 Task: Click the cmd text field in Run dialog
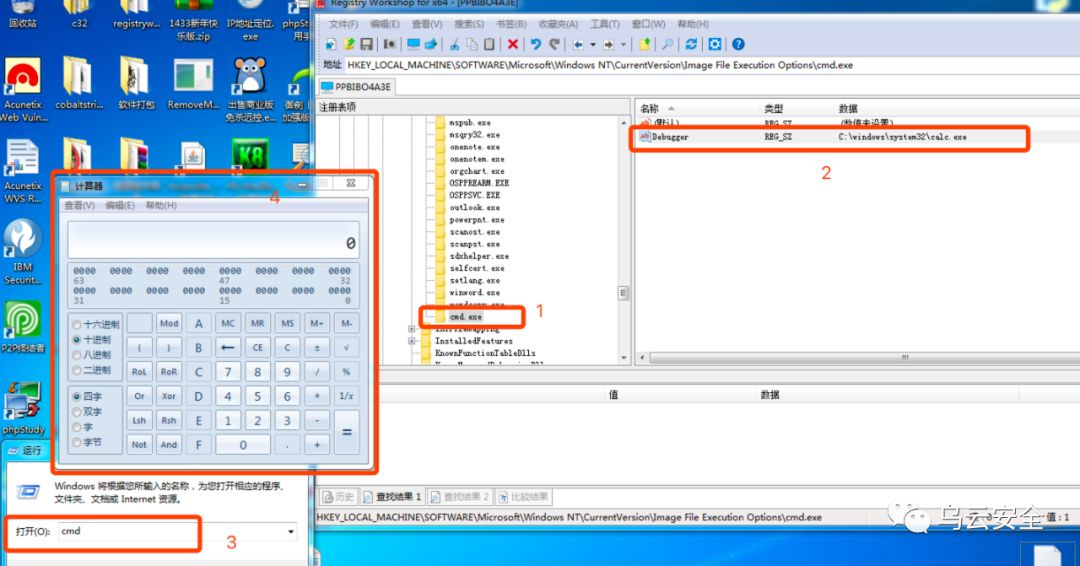click(172, 532)
